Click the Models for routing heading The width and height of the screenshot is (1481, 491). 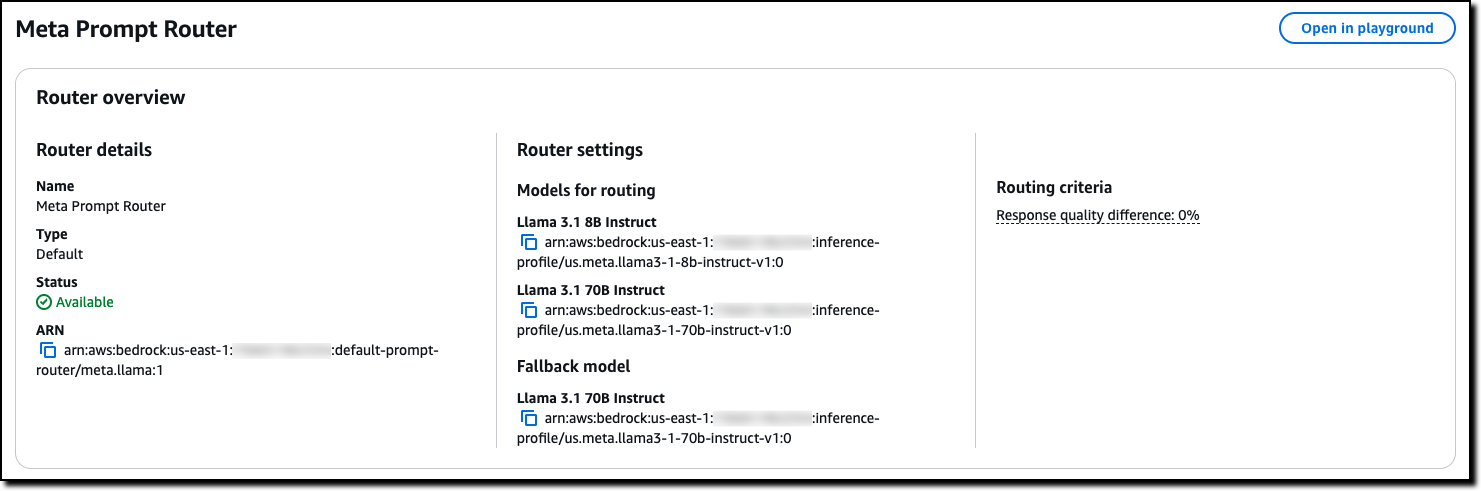tap(586, 190)
